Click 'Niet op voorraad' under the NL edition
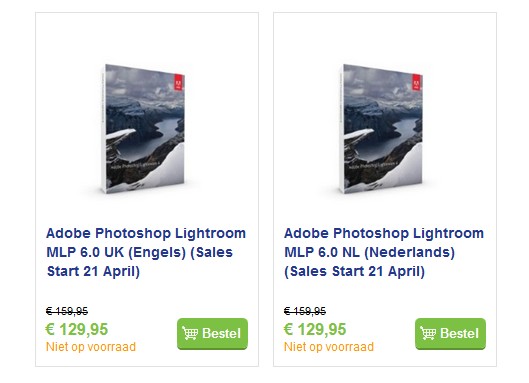Image resolution: width=529 pixels, height=383 pixels. click(x=329, y=347)
